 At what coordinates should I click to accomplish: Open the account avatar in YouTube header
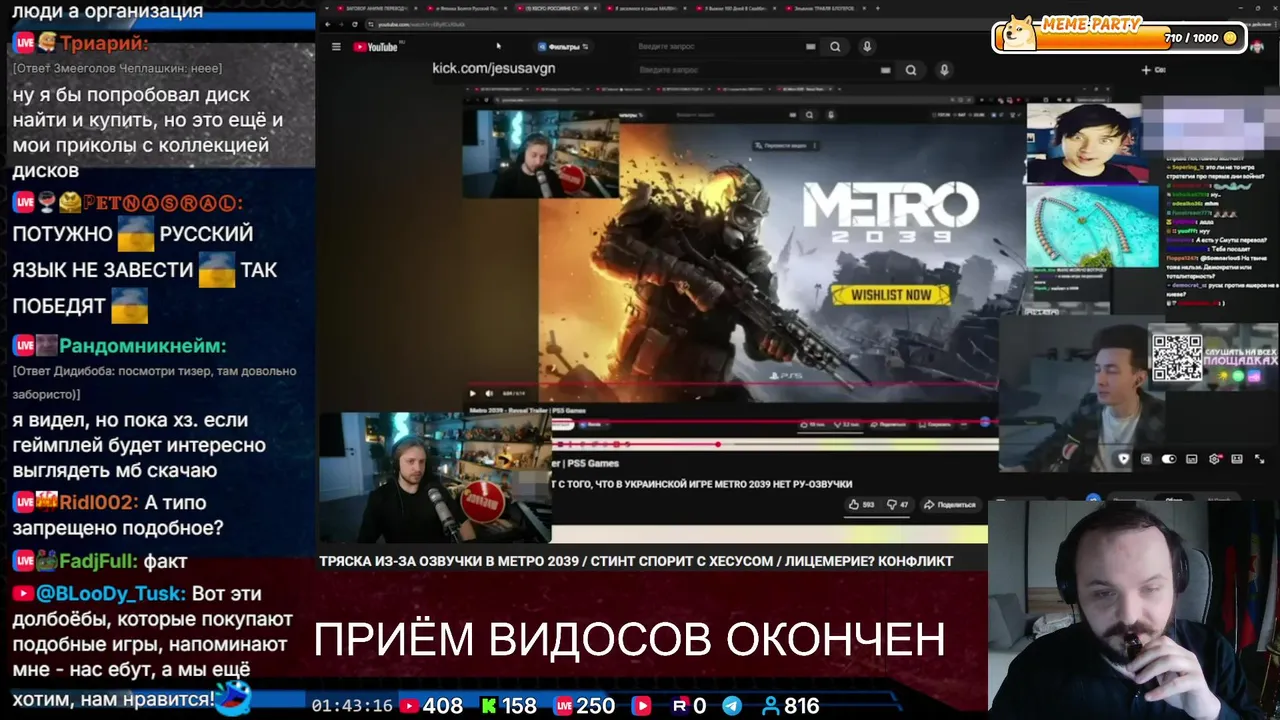pyautogui.click(x=1257, y=46)
